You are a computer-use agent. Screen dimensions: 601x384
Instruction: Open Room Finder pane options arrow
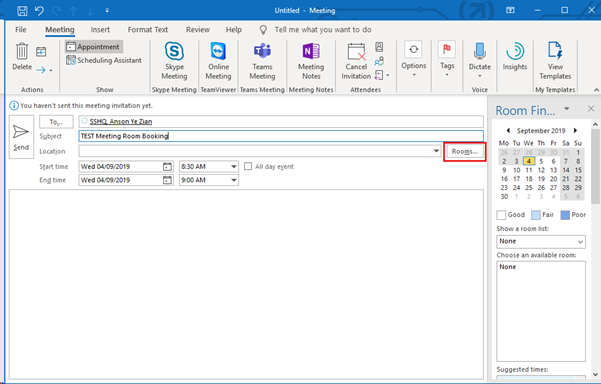click(x=567, y=109)
